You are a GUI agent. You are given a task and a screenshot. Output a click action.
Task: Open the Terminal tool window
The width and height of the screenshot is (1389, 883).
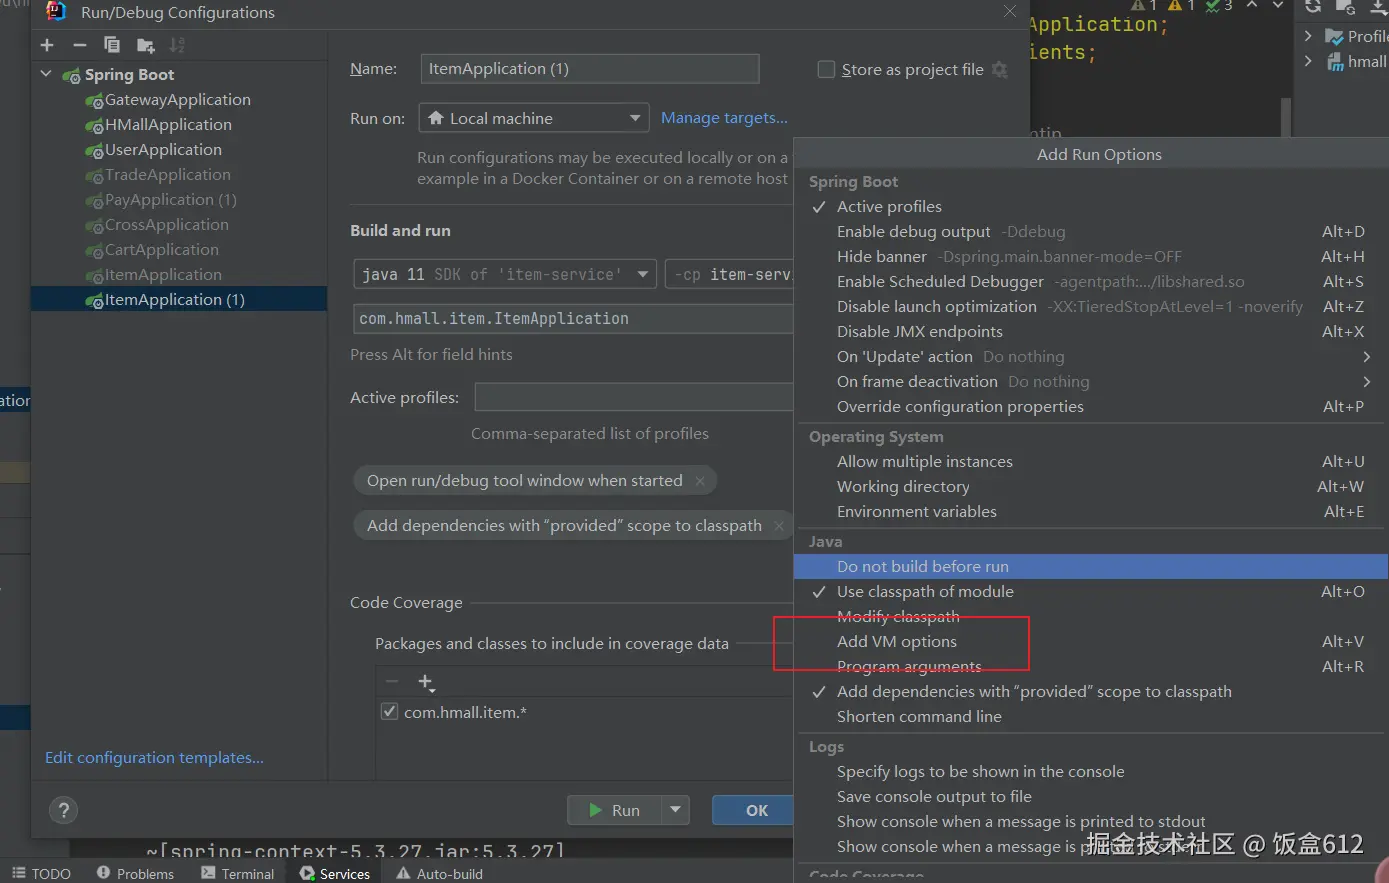tap(238, 873)
